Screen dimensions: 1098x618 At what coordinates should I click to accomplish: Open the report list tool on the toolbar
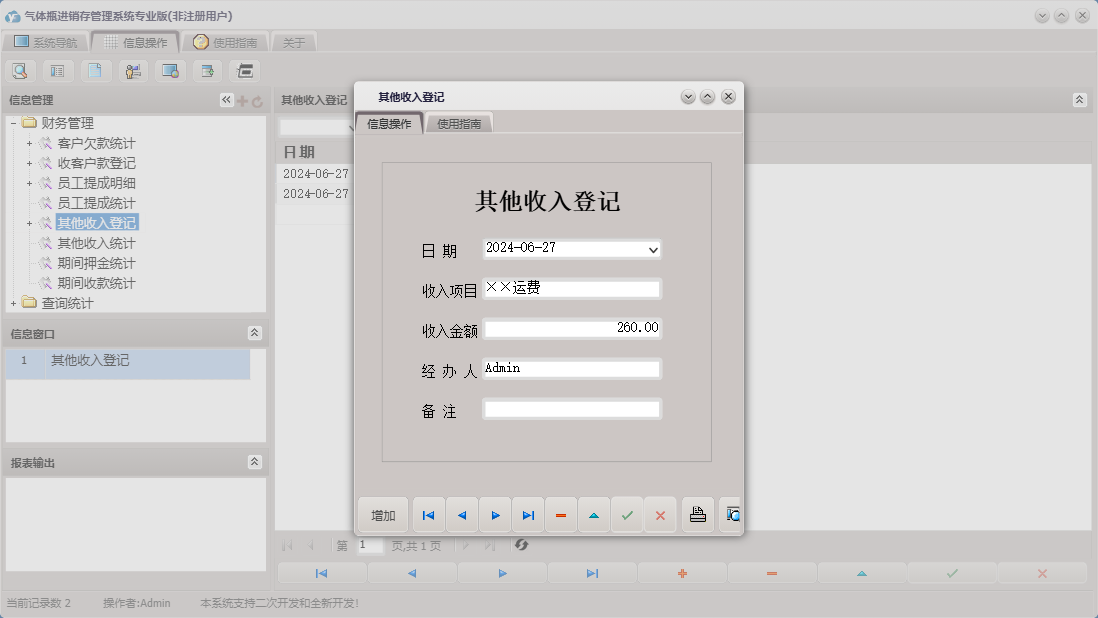57,70
